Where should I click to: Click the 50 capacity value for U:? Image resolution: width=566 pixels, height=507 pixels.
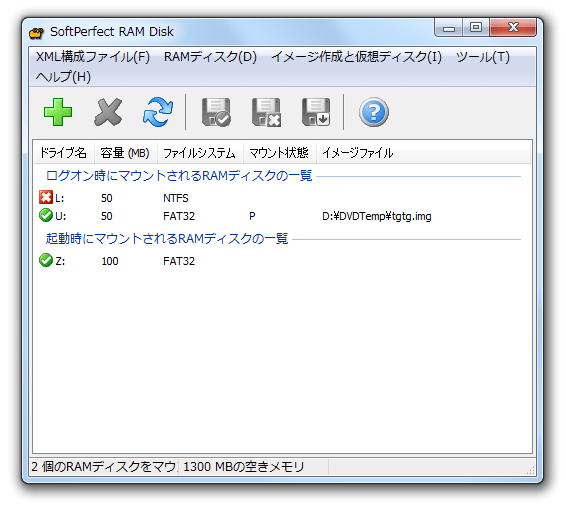tap(106, 216)
